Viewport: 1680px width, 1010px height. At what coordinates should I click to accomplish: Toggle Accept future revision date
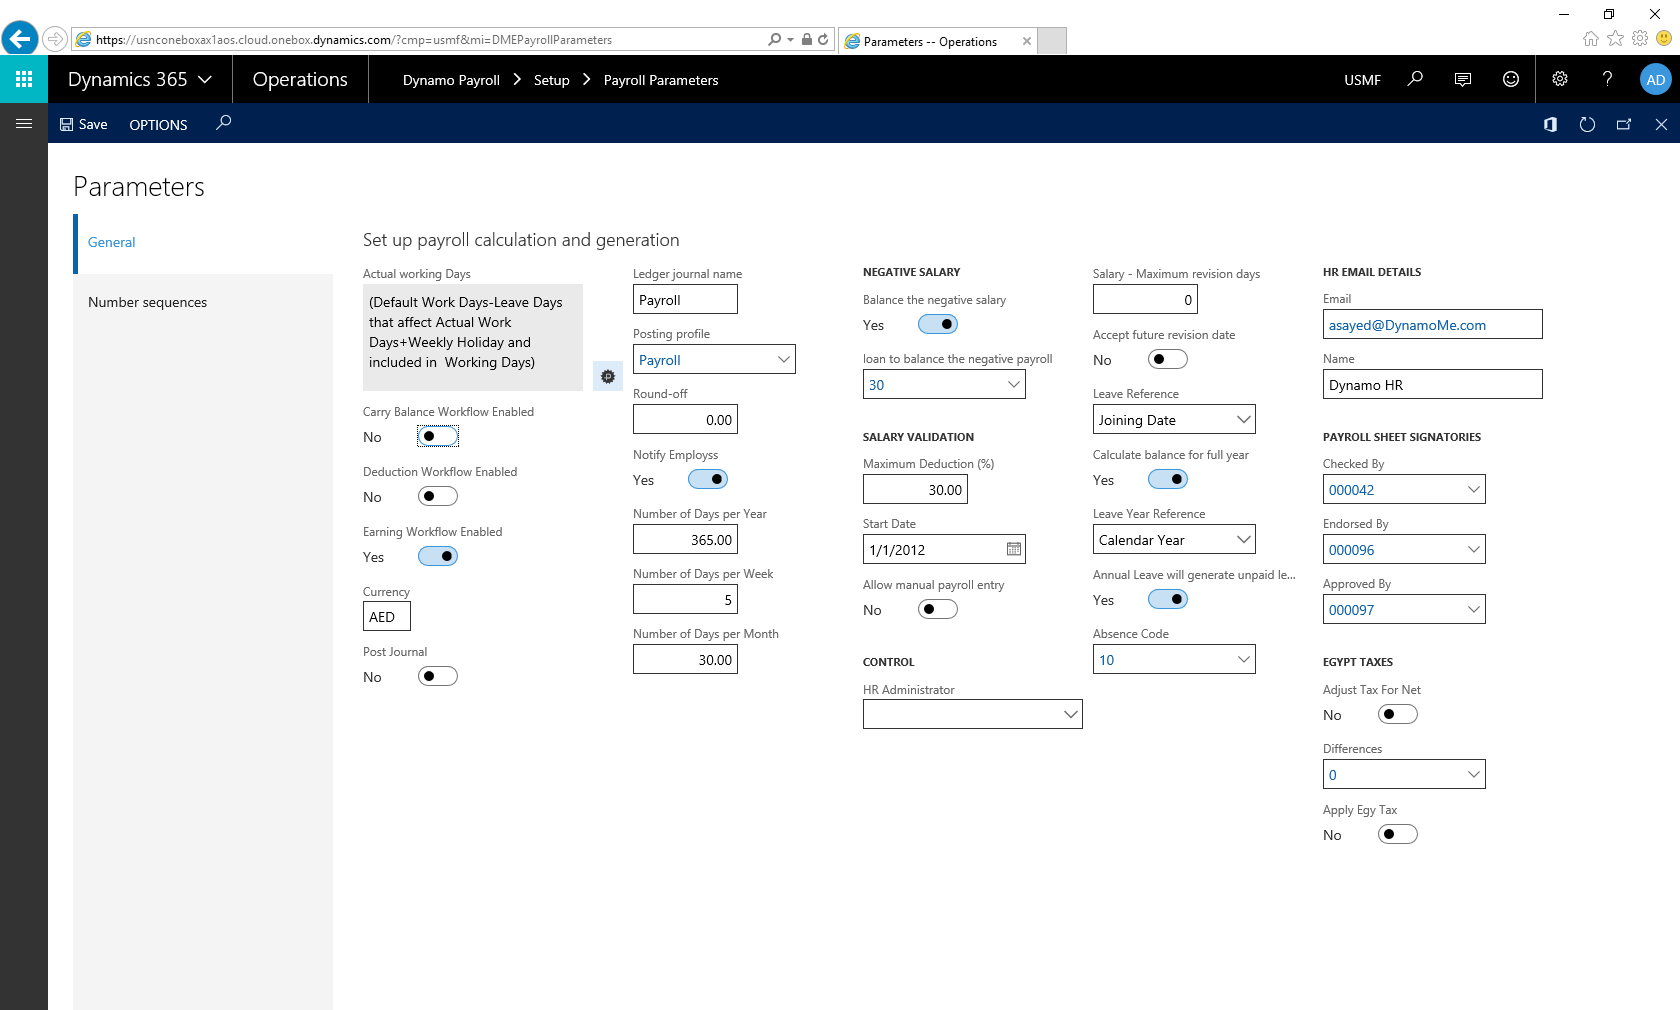(x=1168, y=359)
